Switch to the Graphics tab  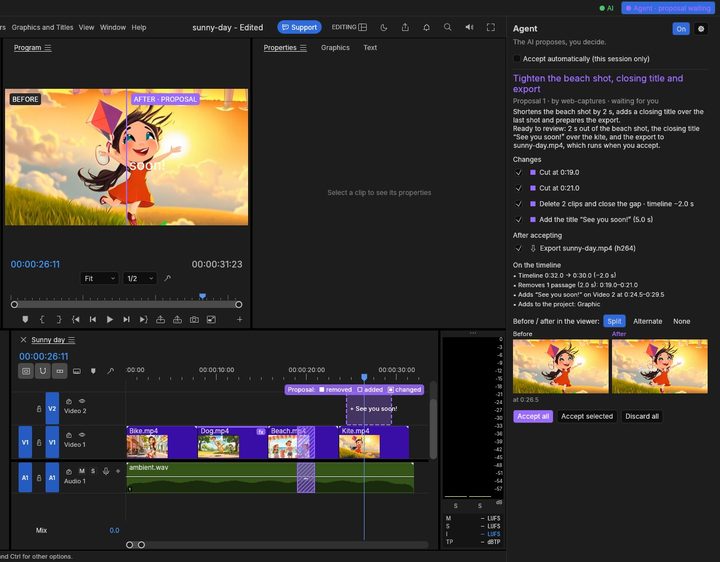tap(335, 48)
